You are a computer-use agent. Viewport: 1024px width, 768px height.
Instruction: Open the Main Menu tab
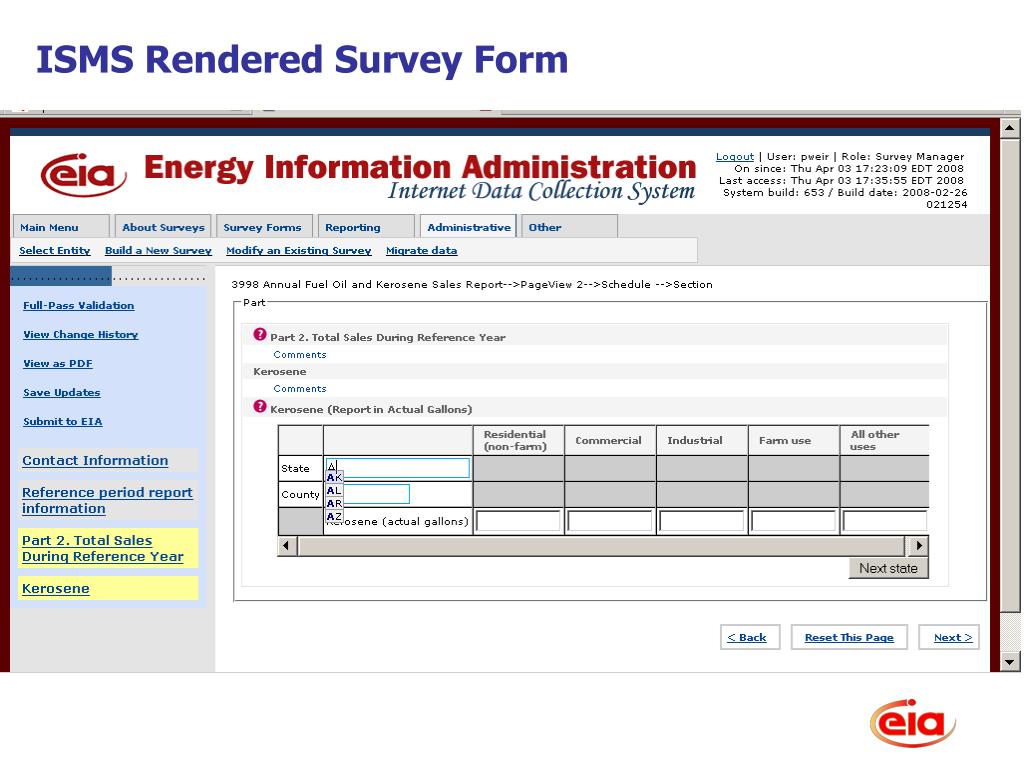pos(61,227)
